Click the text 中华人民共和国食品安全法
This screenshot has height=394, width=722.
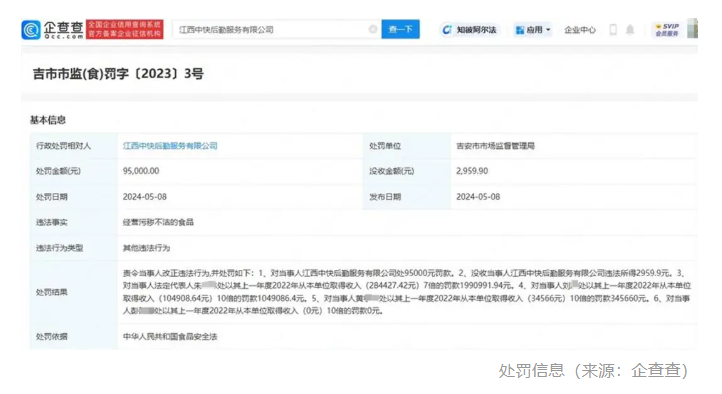tap(170, 336)
